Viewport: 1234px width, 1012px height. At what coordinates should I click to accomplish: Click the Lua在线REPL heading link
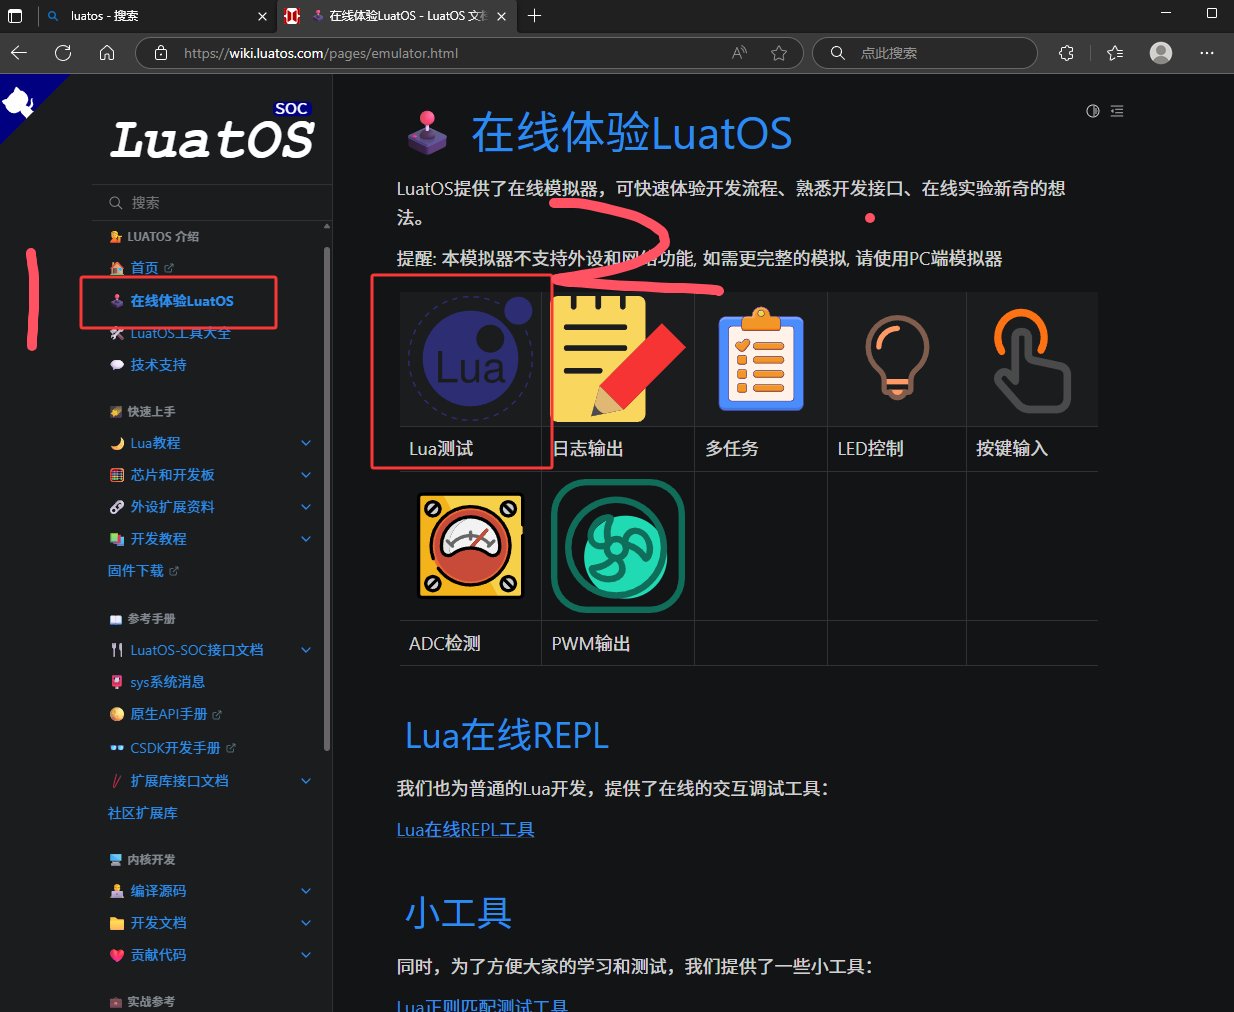click(507, 736)
